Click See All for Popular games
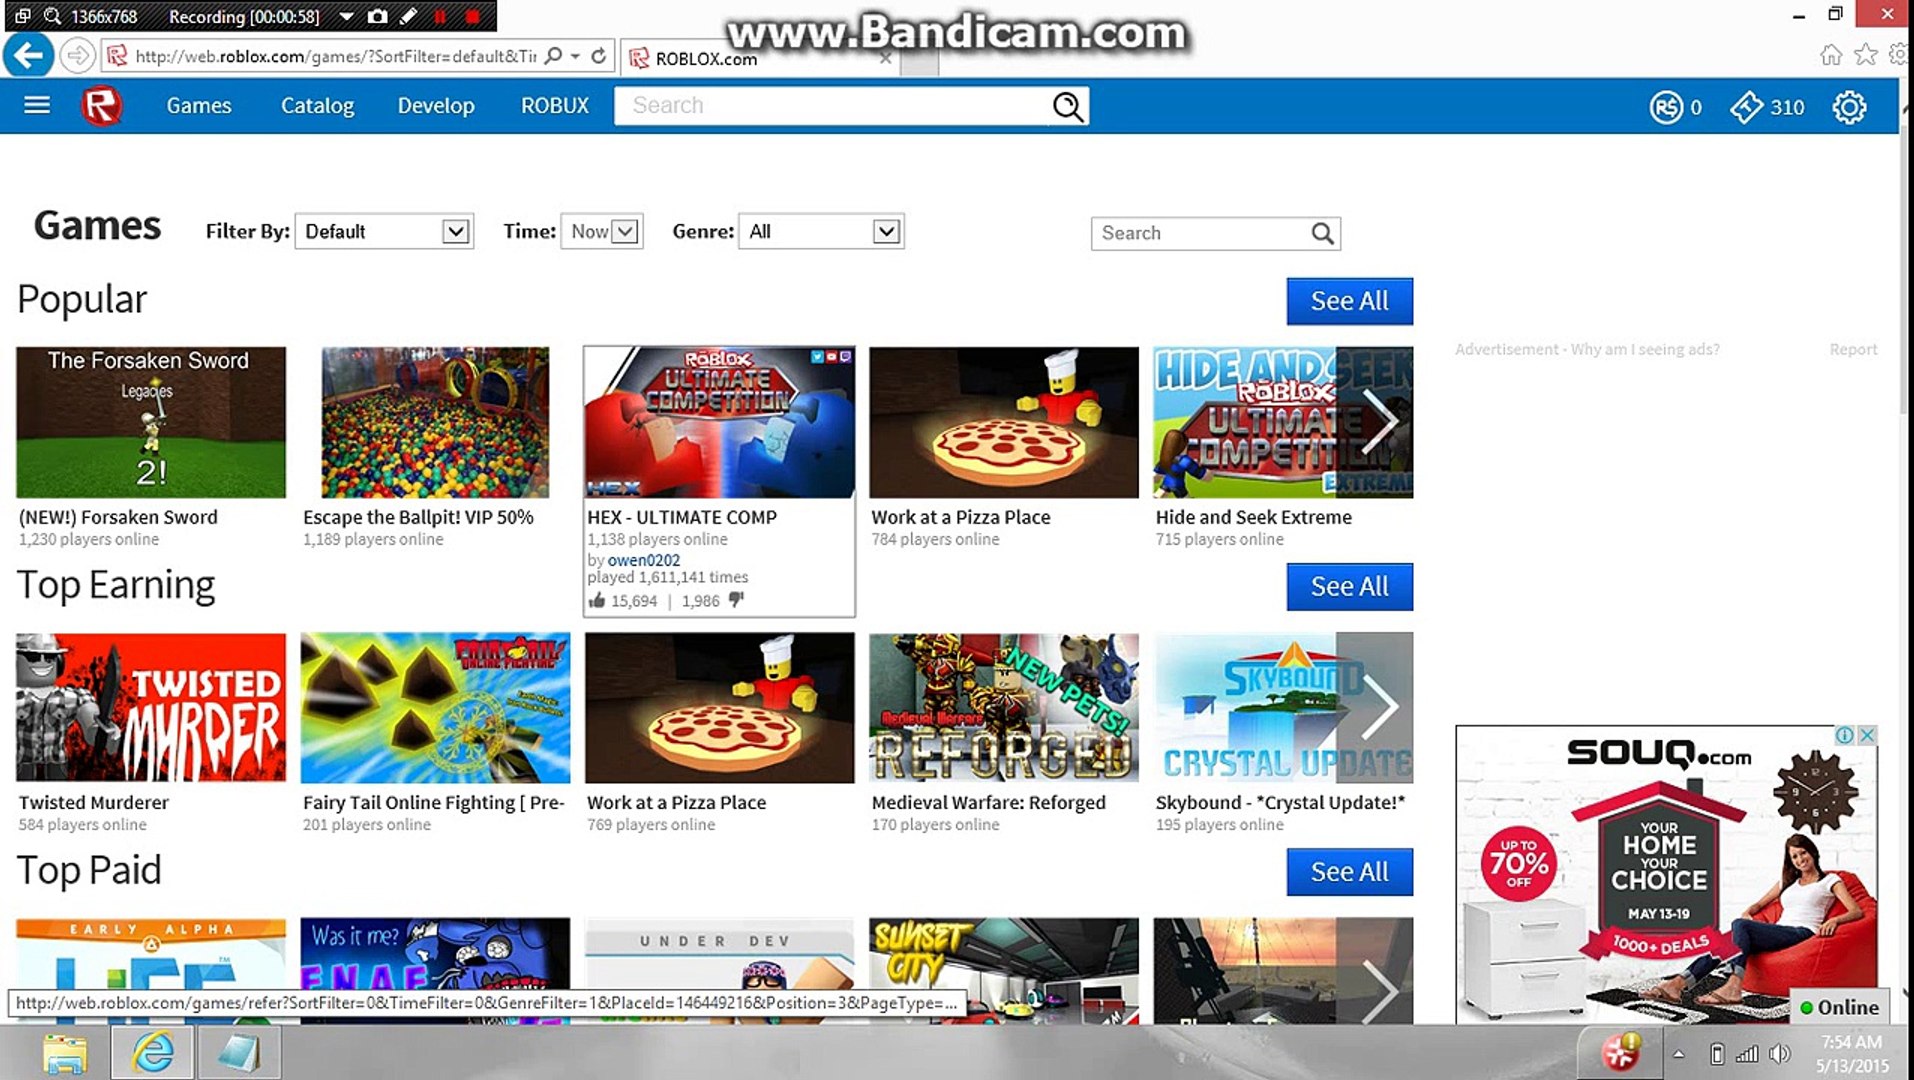The width and height of the screenshot is (1914, 1080). (1349, 301)
